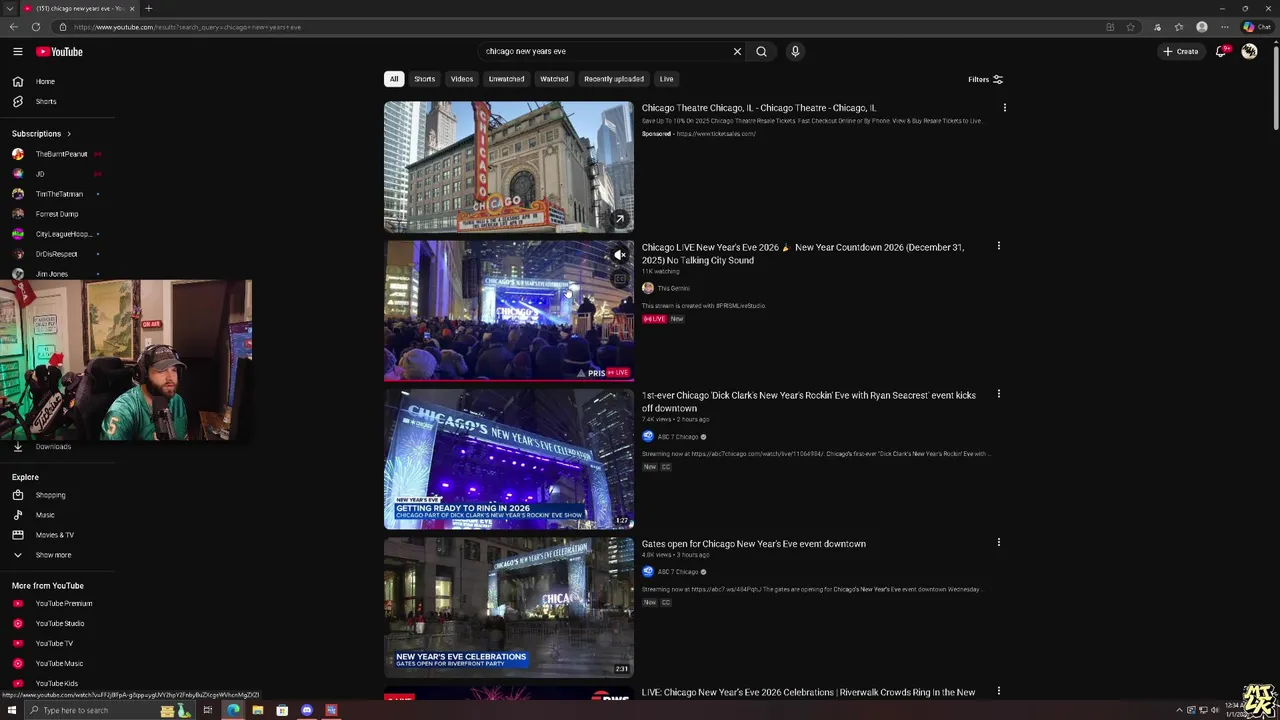
Task: Open the Create video button
Action: (x=1180, y=51)
